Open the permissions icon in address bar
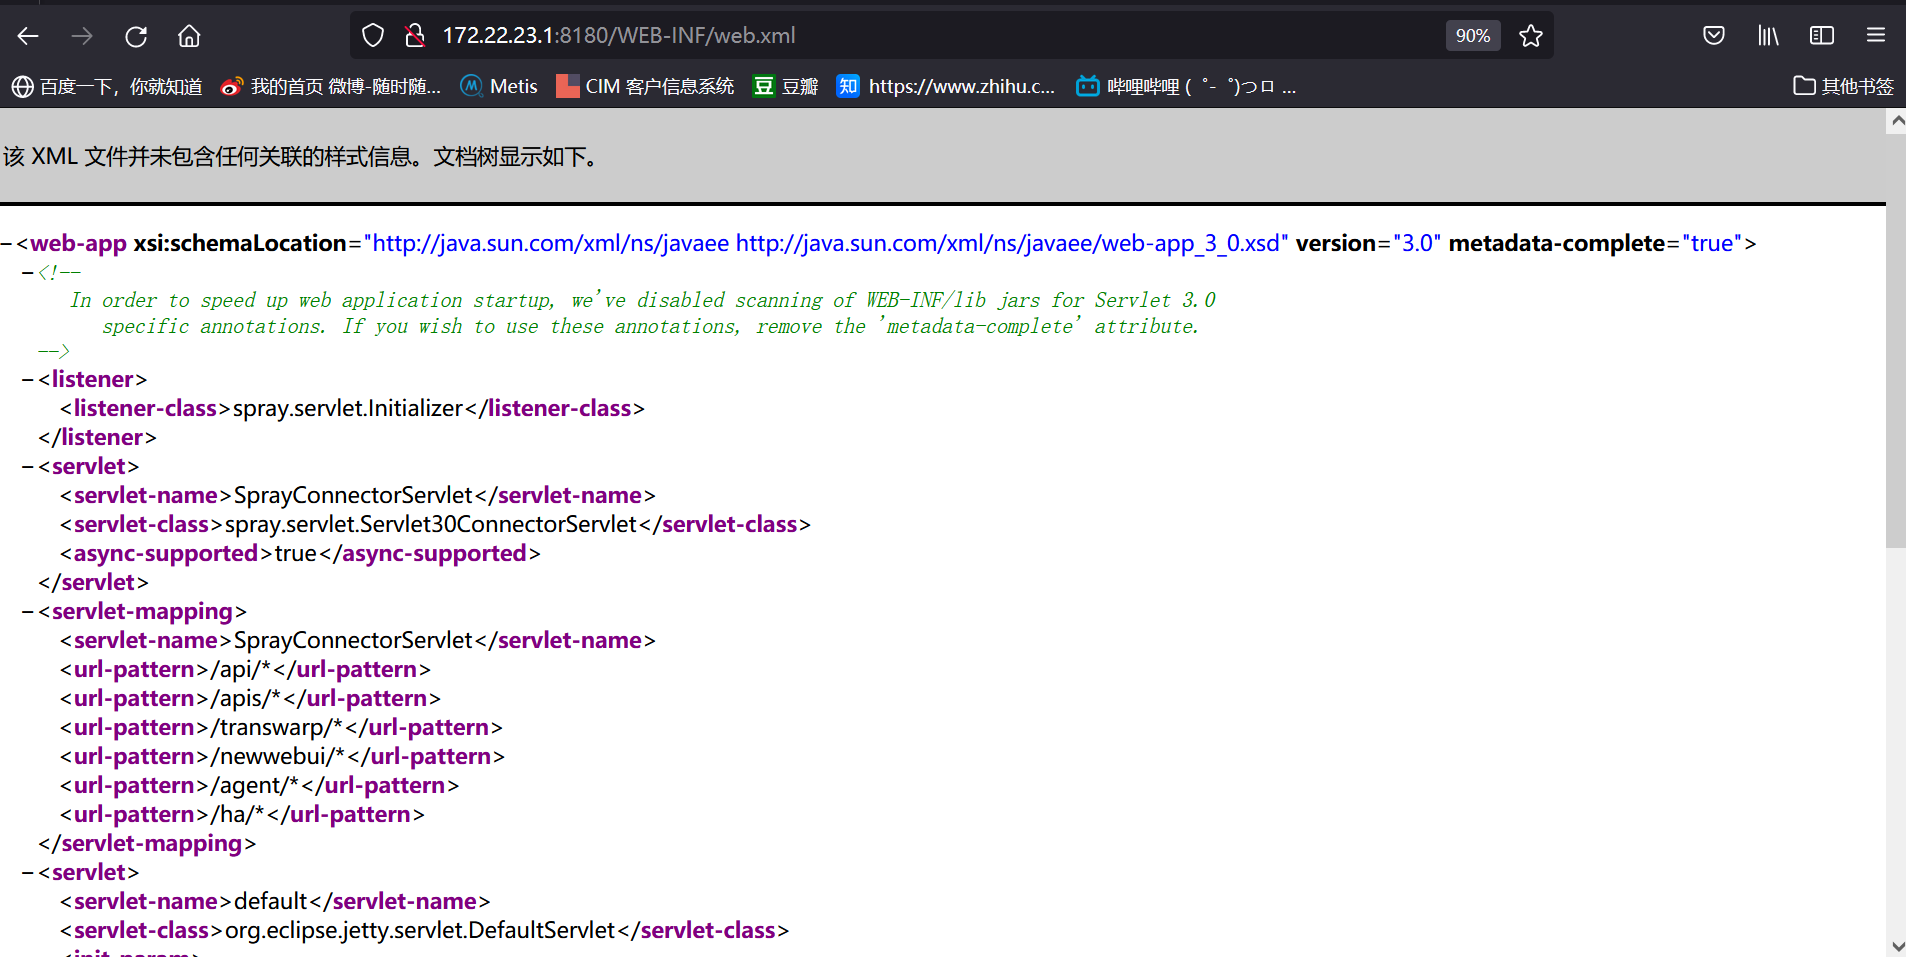The height and width of the screenshot is (957, 1906). tap(414, 34)
